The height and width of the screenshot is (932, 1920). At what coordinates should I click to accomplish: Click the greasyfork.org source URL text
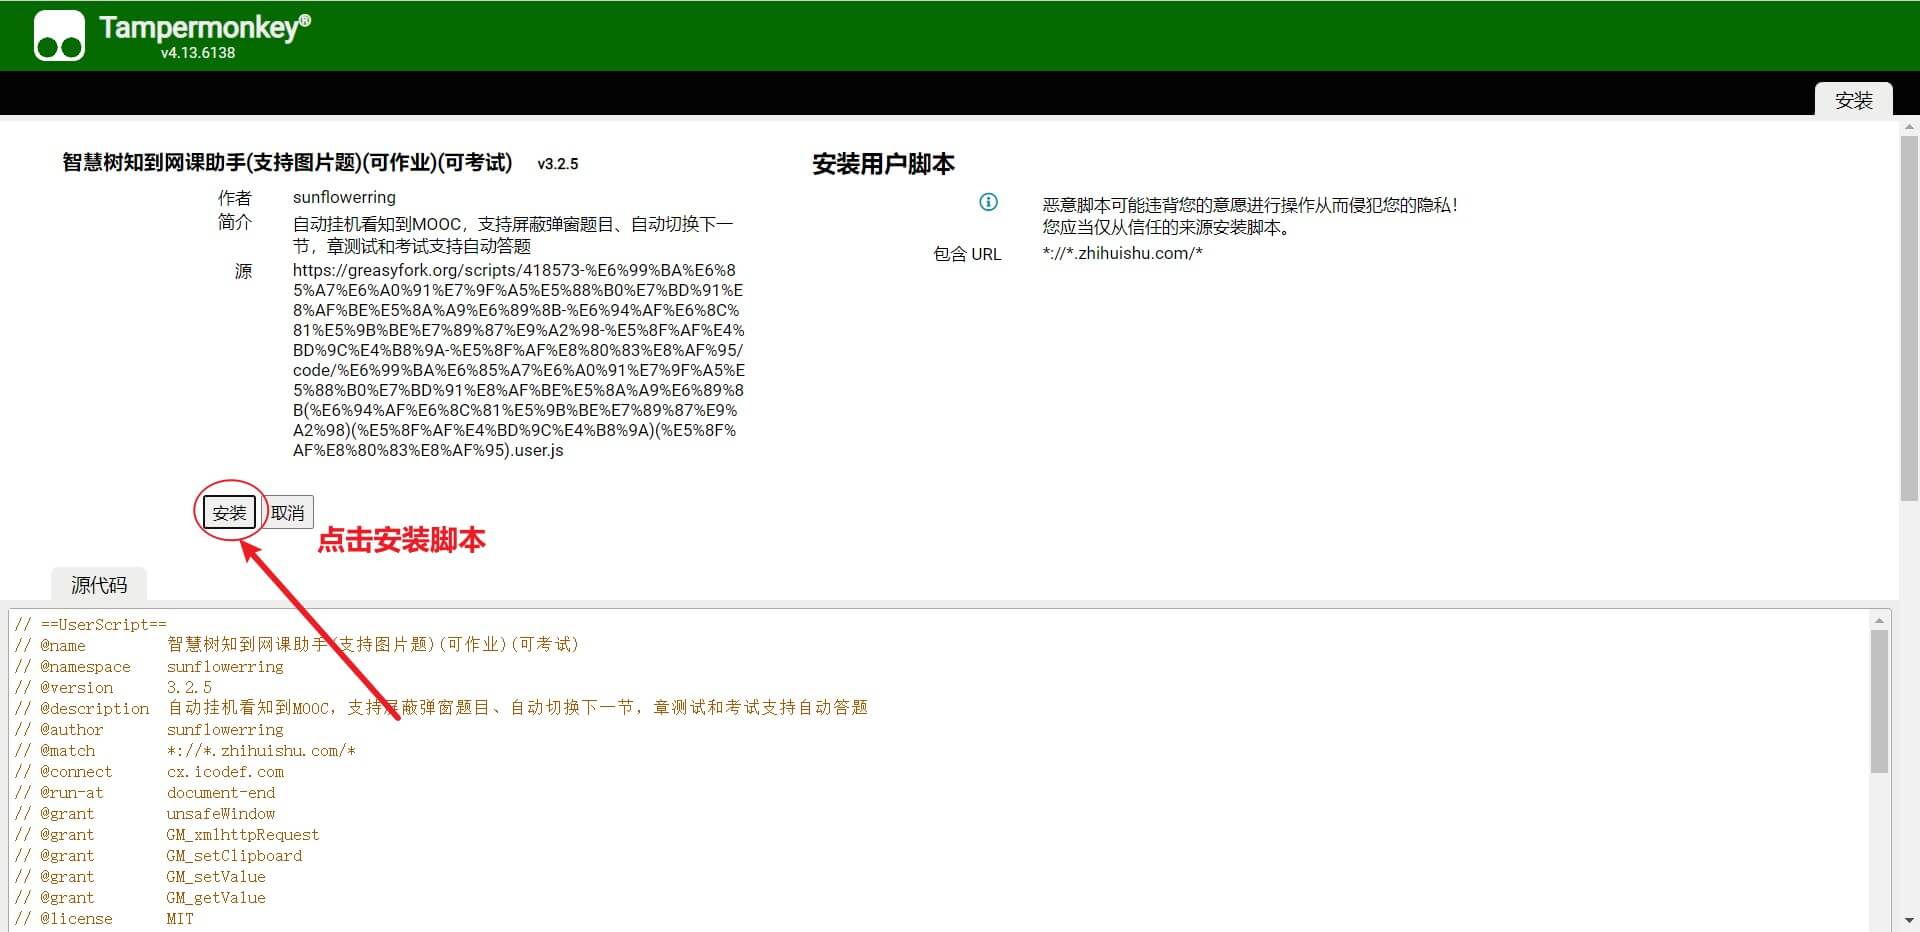point(518,360)
